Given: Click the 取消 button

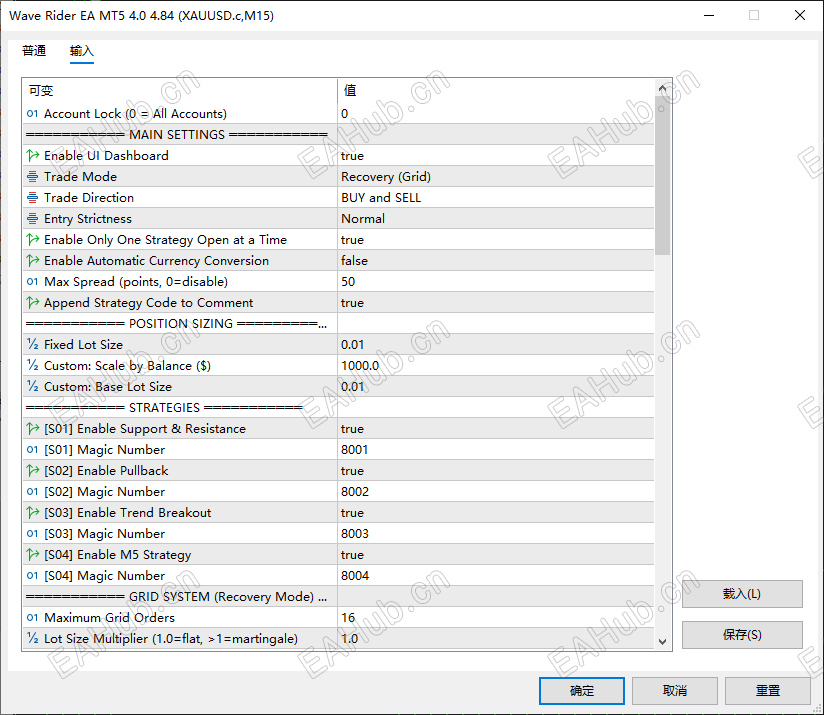Looking at the screenshot, I should pos(675,690).
